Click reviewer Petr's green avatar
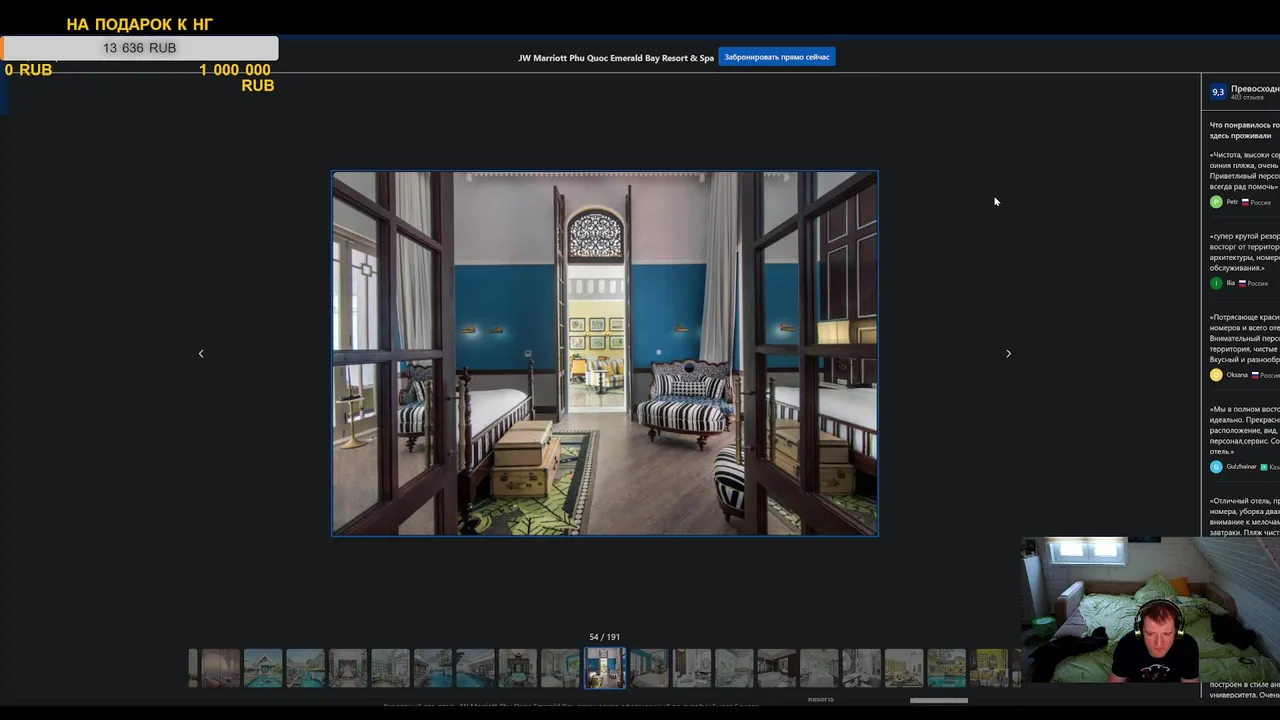Screen dimensions: 1280x720 1216,202
